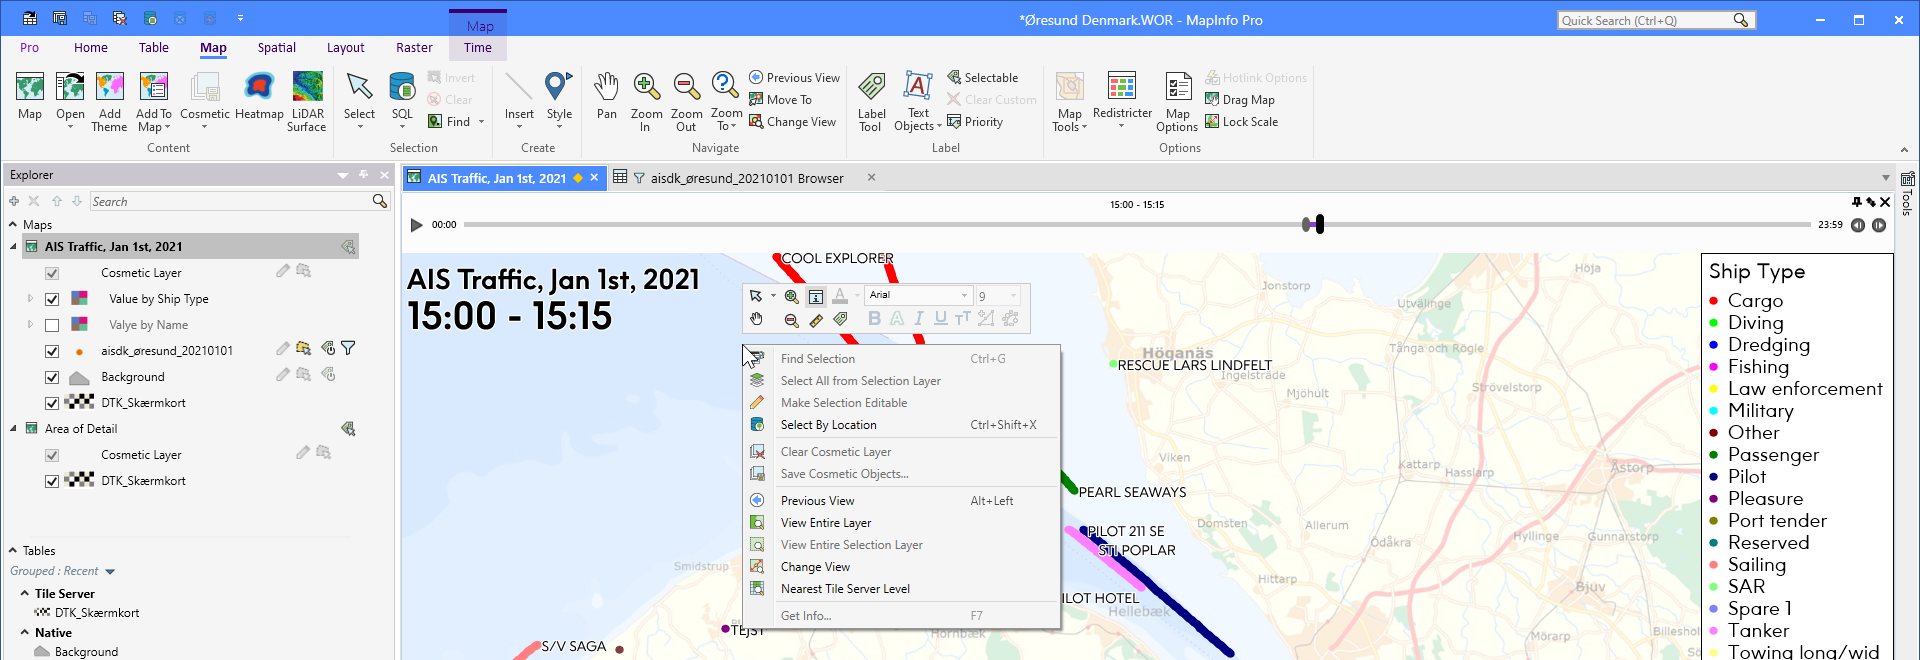Screen dimensions: 1920x660
Task: Open the Find dropdown arrow in Selection group
Action: coord(481,122)
